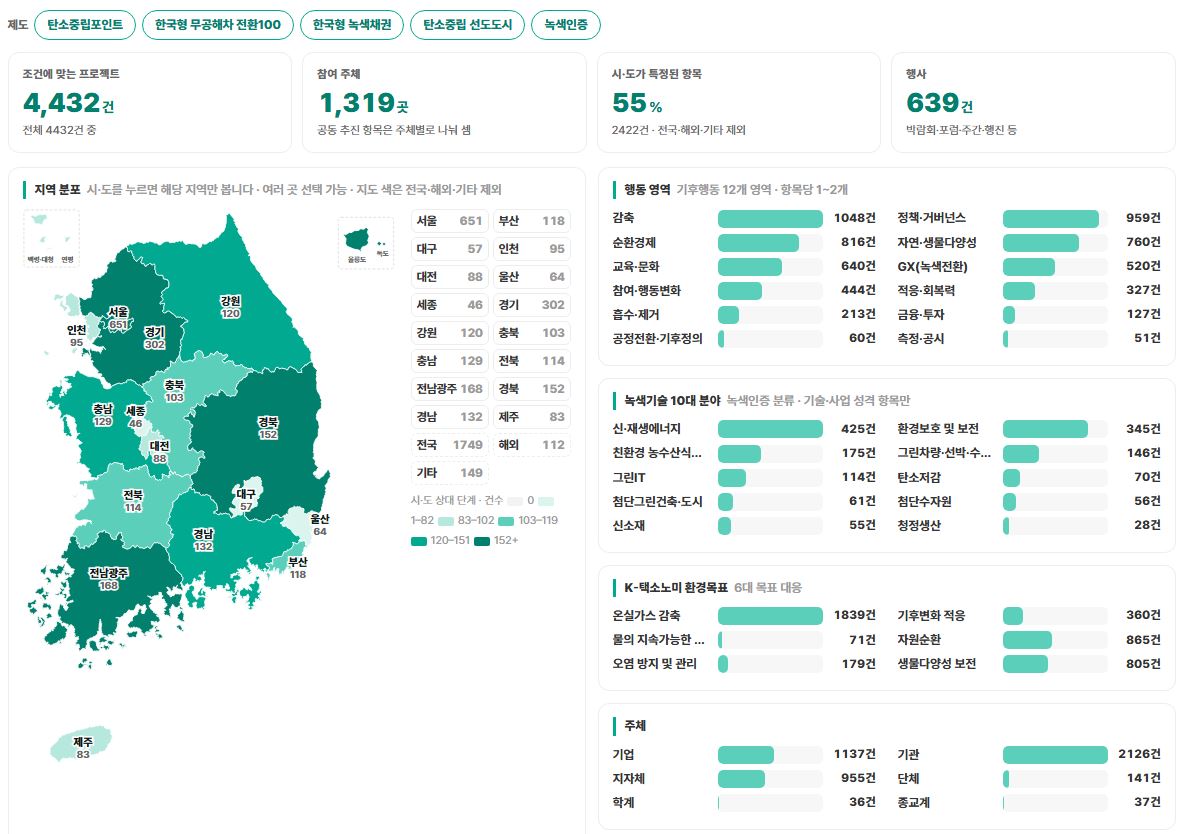Select the 강원 region on the map
Screen dimensions: 1189x834
coord(235,296)
